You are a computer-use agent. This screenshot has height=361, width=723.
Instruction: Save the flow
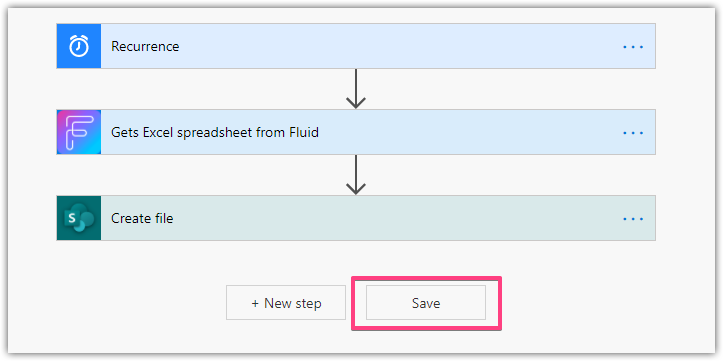426,302
